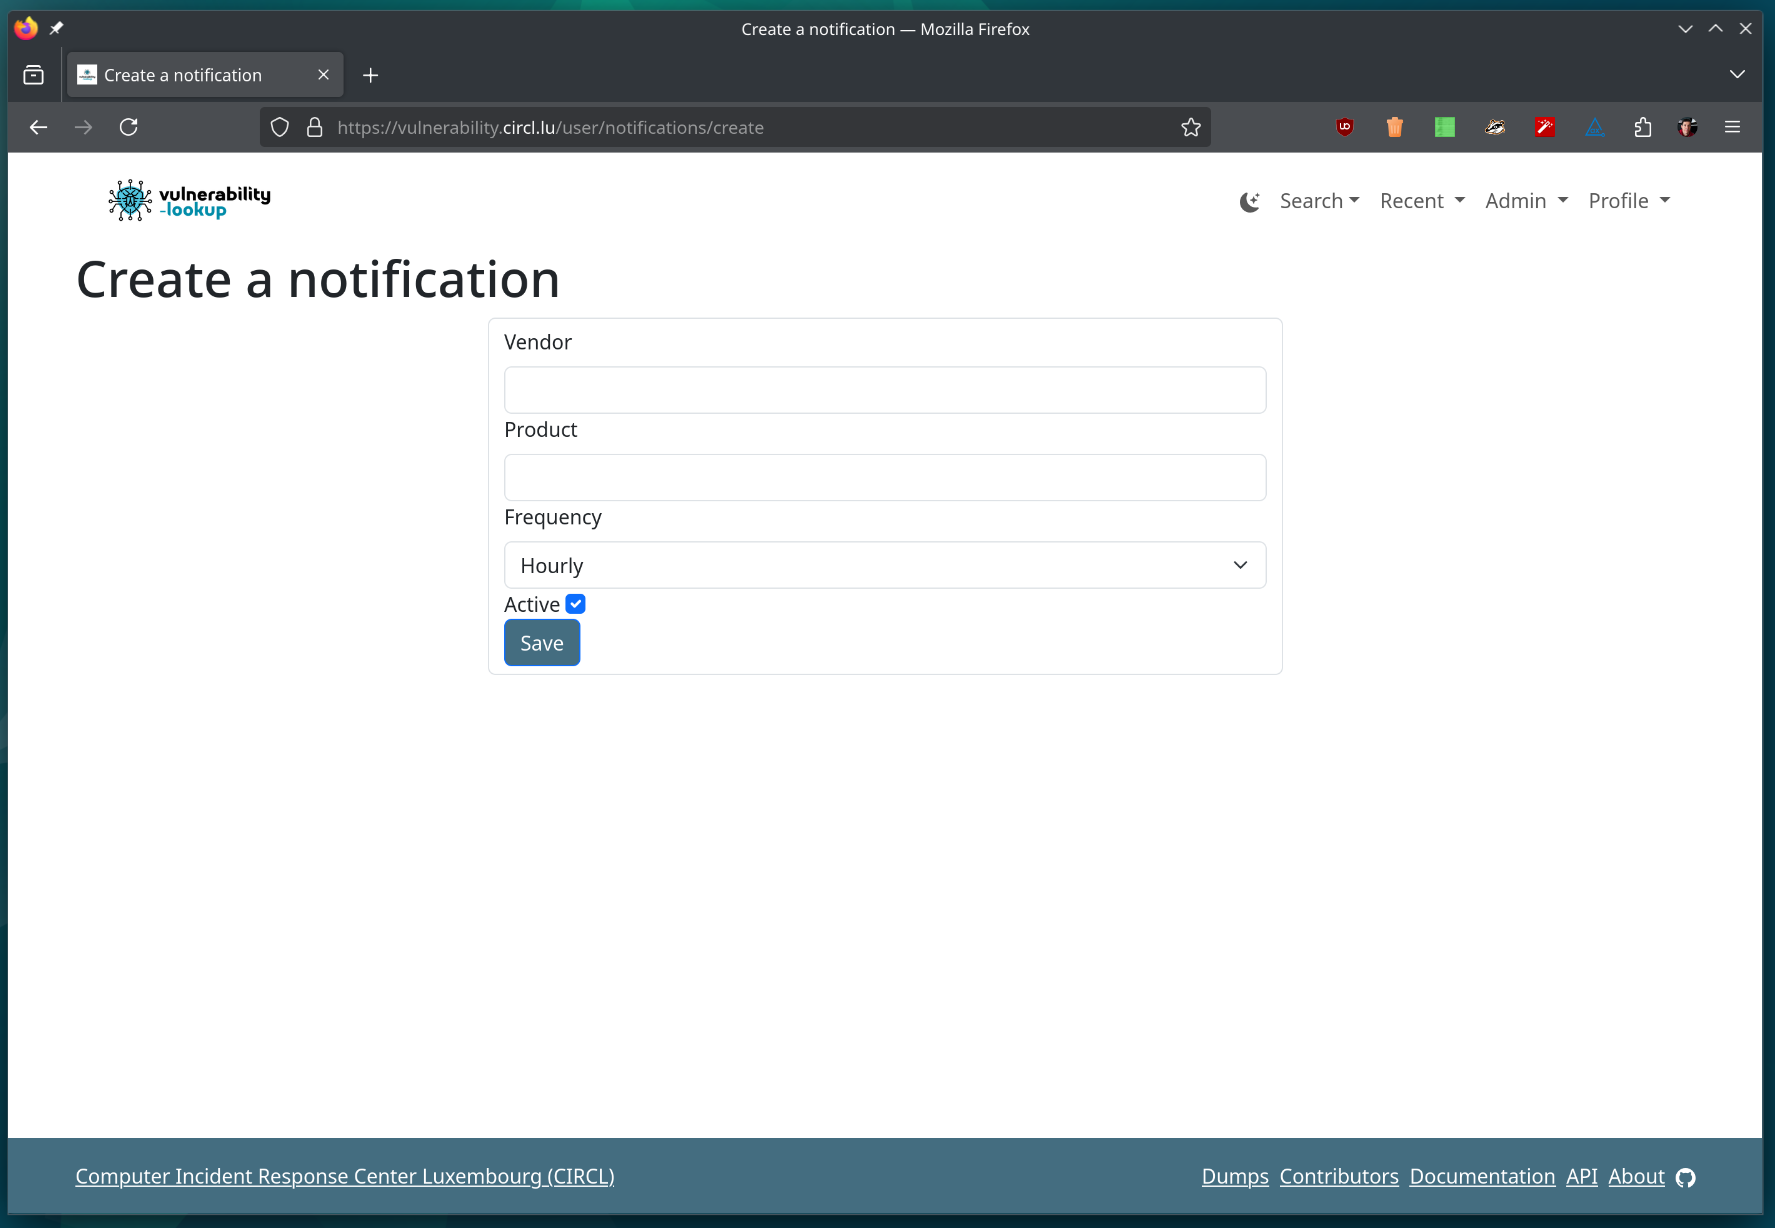Click the blue triangle extension icon
Screen dimensions: 1775x1228
pyautogui.click(x=1595, y=127)
